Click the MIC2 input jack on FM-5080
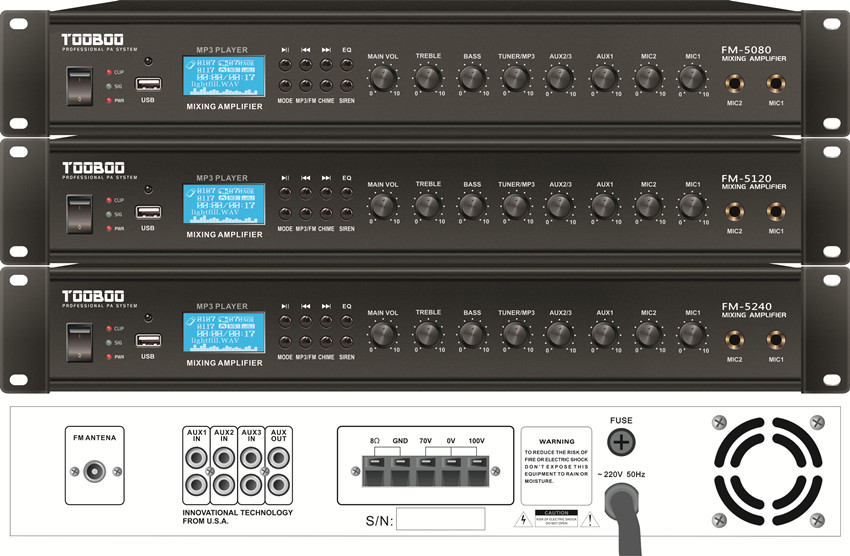The image size is (850, 556). pos(735,84)
